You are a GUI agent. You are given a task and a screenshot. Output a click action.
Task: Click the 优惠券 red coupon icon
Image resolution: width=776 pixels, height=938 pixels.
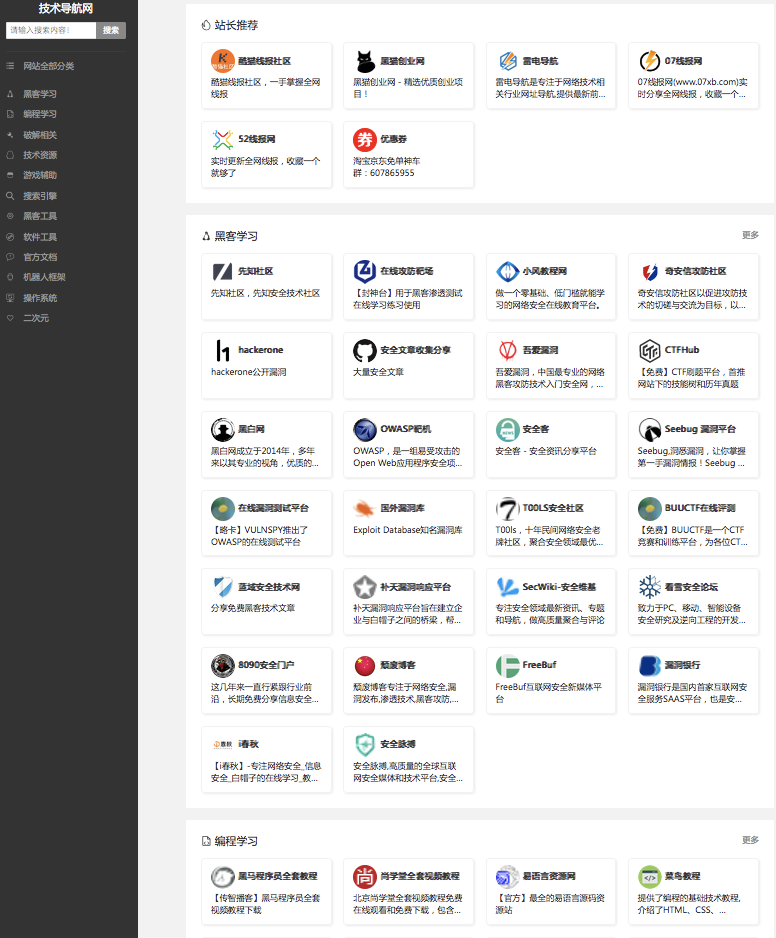365,139
